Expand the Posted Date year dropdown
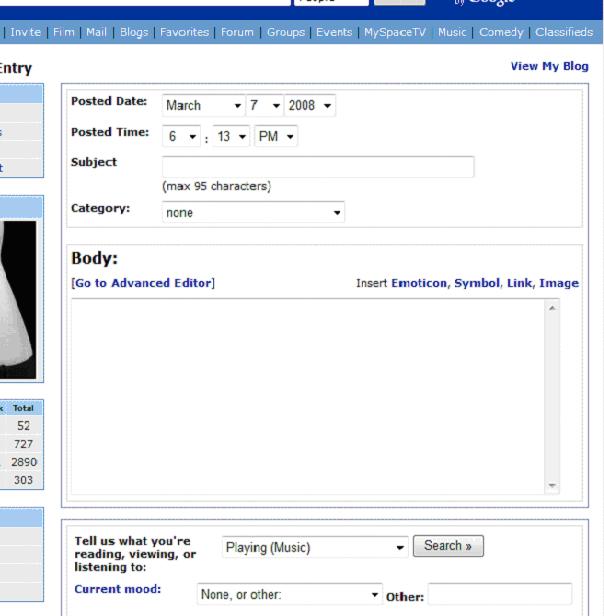The width and height of the screenshot is (604, 616). (310, 105)
